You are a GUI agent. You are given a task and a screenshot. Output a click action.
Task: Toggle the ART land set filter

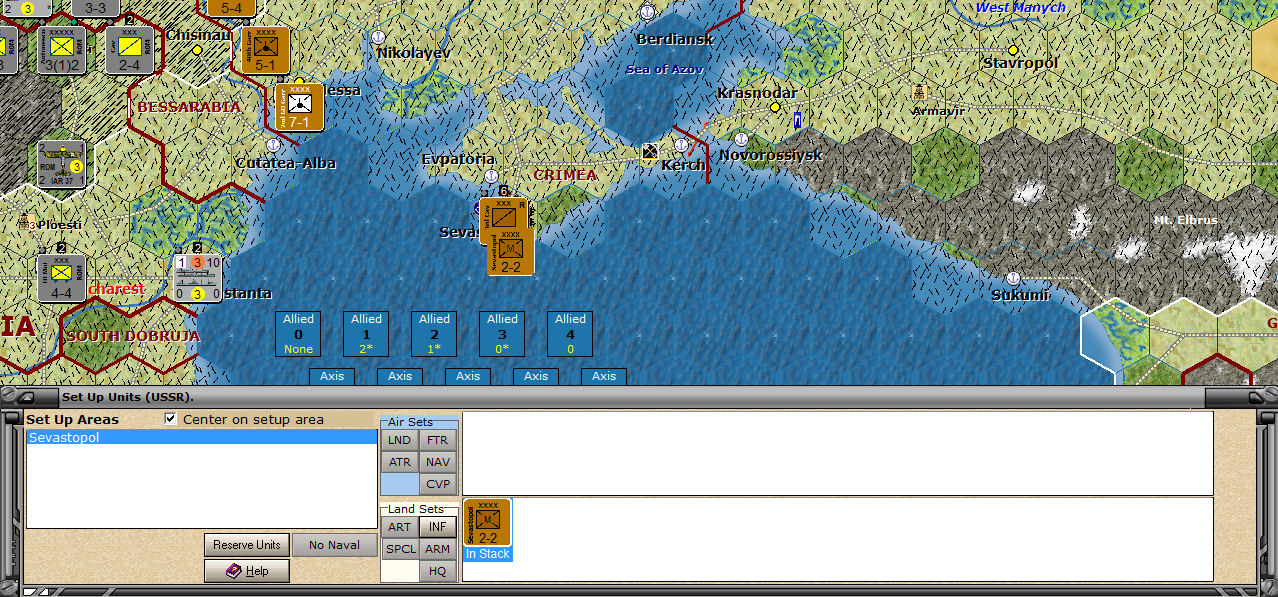tap(399, 527)
